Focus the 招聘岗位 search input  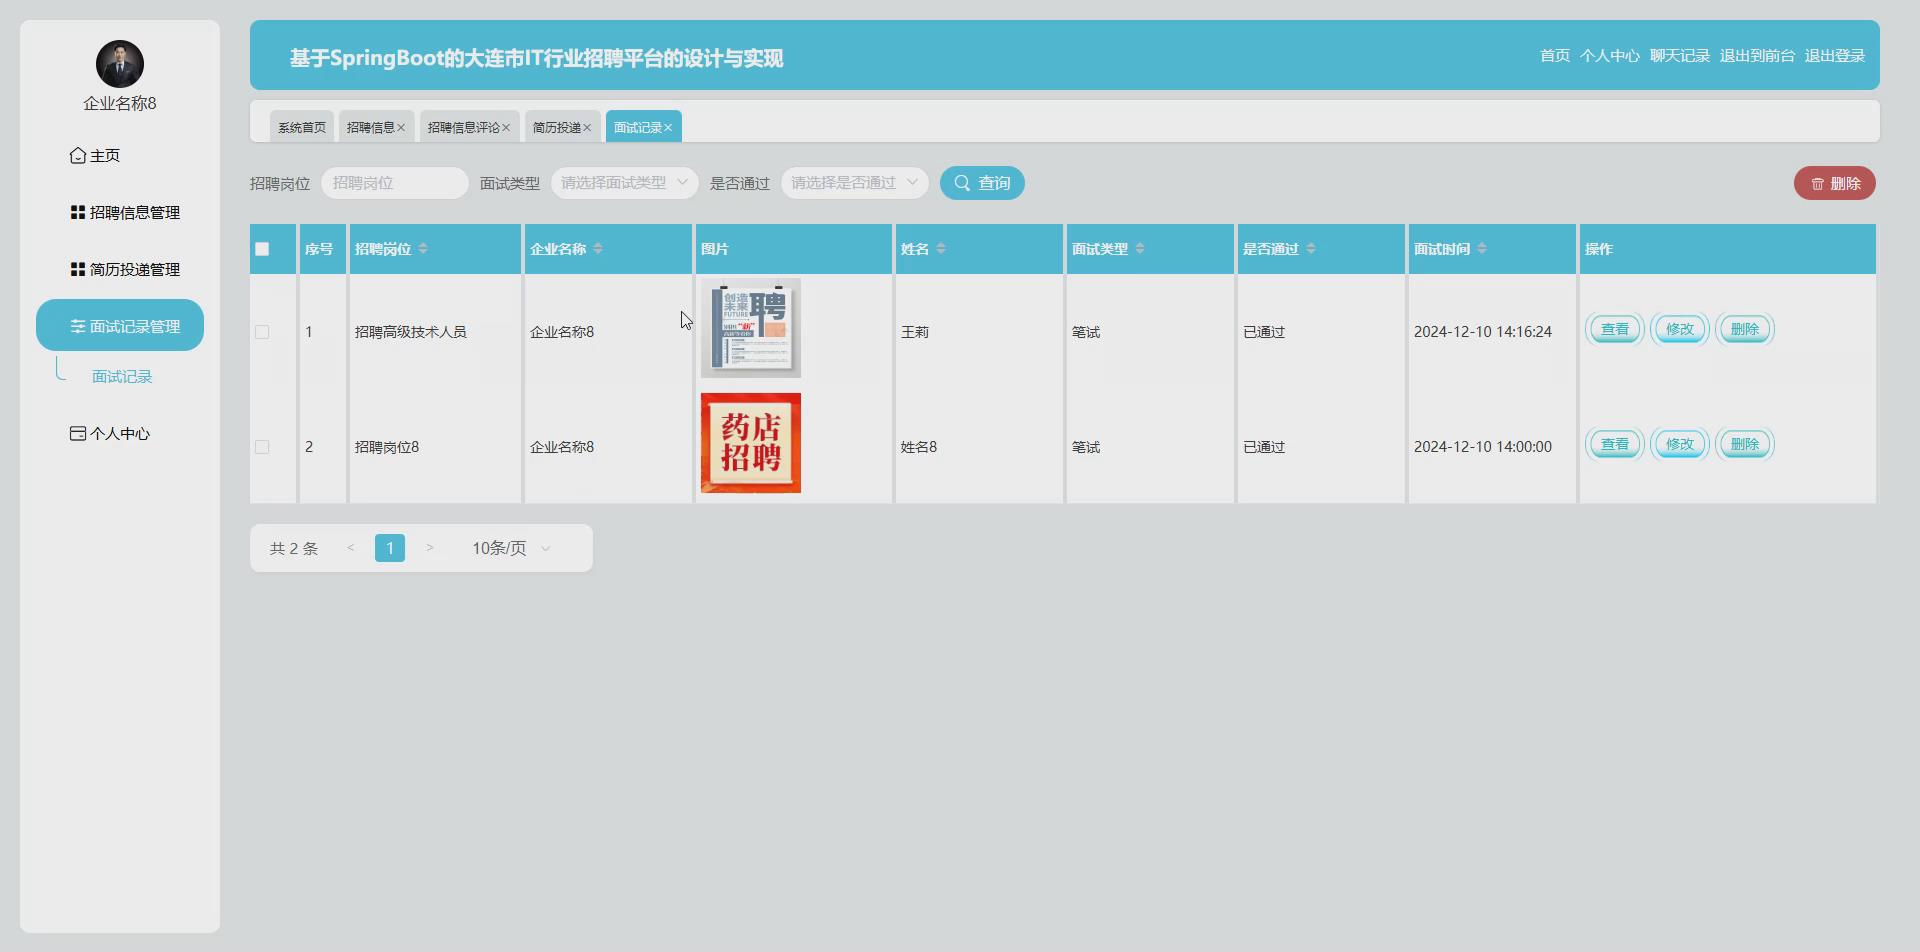(395, 183)
